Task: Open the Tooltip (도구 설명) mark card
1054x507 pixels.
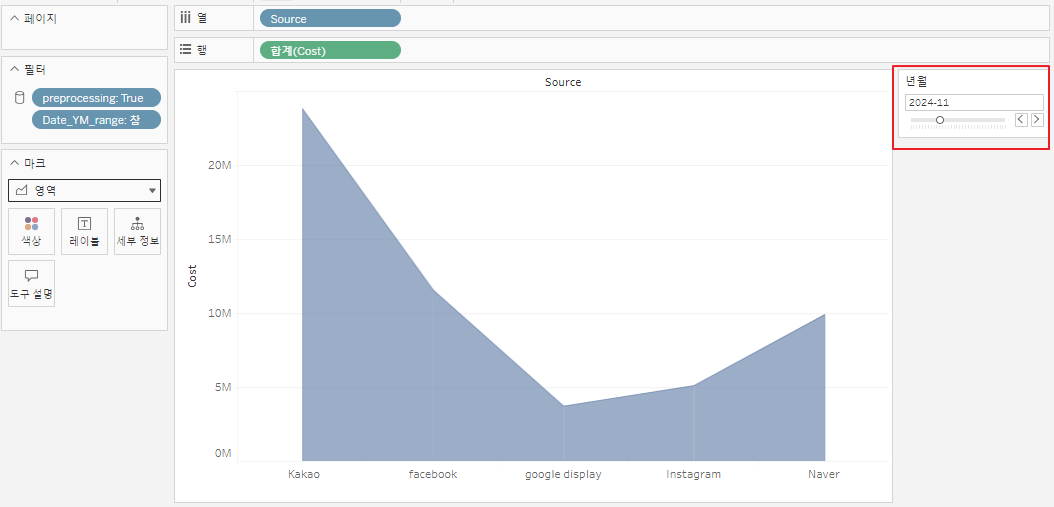Action: [31, 284]
